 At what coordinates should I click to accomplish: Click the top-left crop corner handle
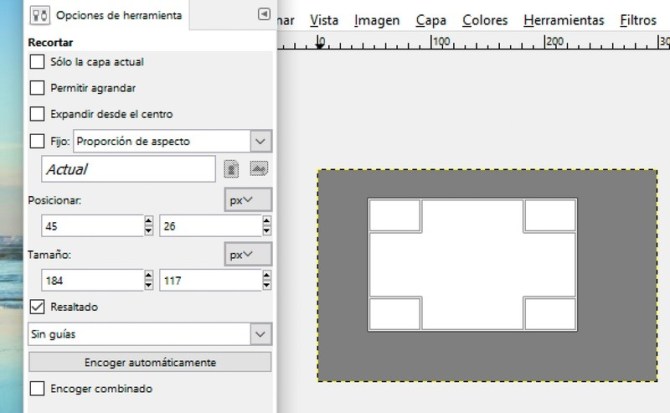pyautogui.click(x=394, y=215)
